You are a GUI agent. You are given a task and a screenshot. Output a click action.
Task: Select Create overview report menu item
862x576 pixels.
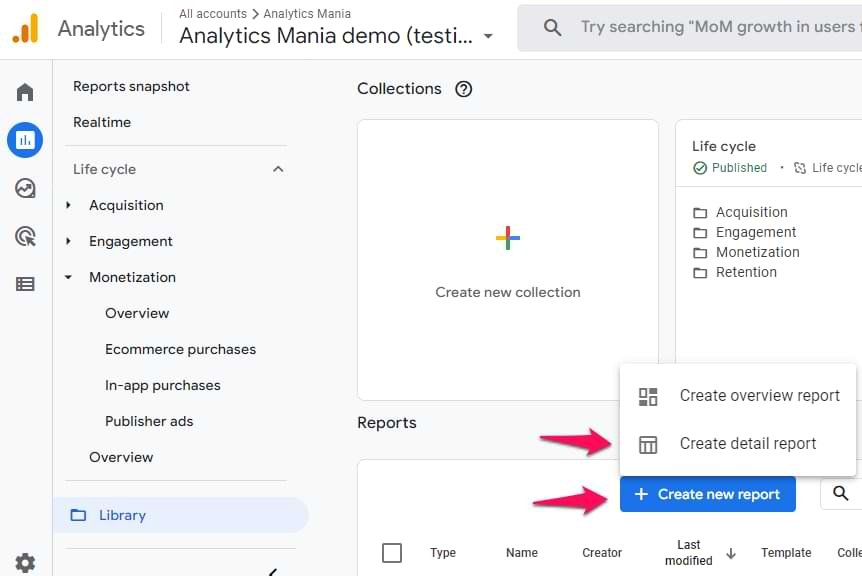(x=738, y=396)
